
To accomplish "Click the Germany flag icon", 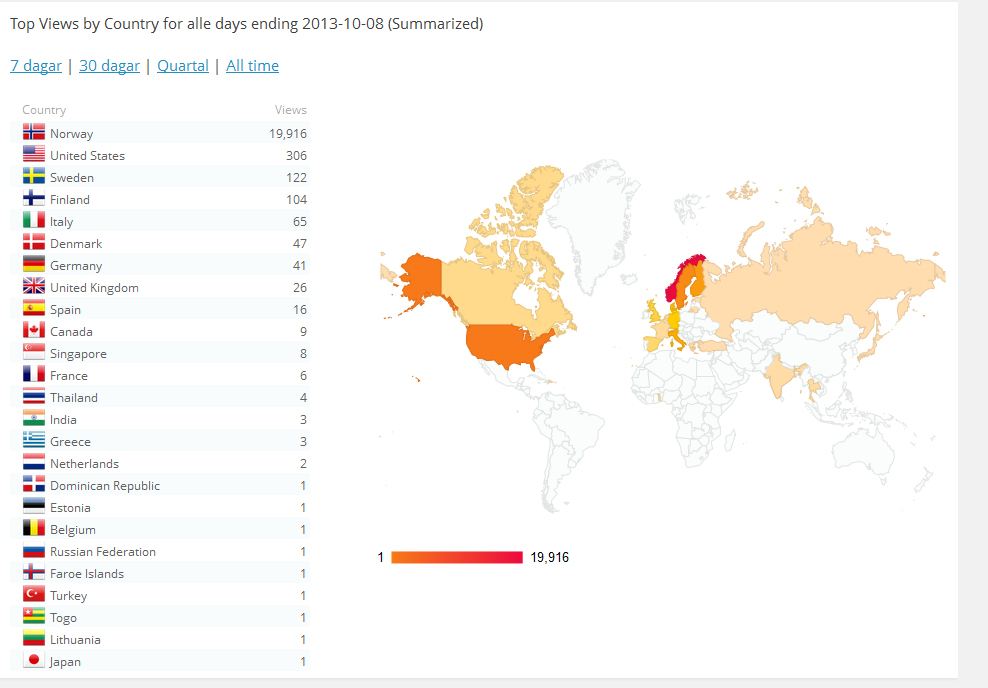I will click(34, 264).
